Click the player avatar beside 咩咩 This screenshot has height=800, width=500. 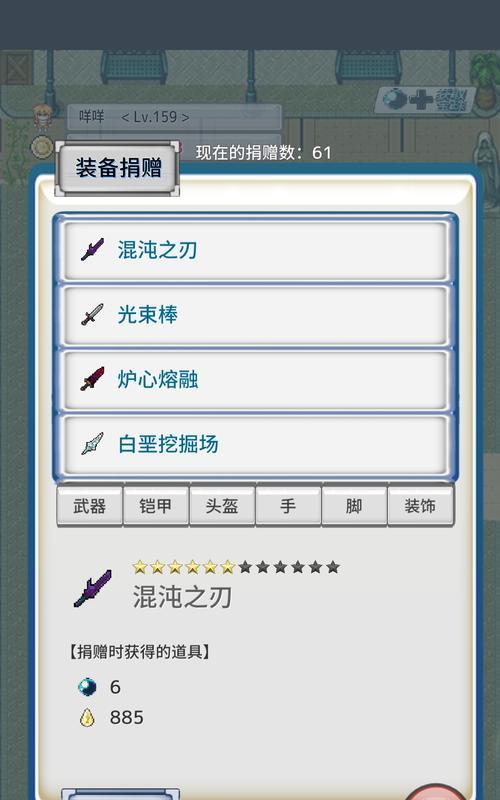[x=43, y=117]
